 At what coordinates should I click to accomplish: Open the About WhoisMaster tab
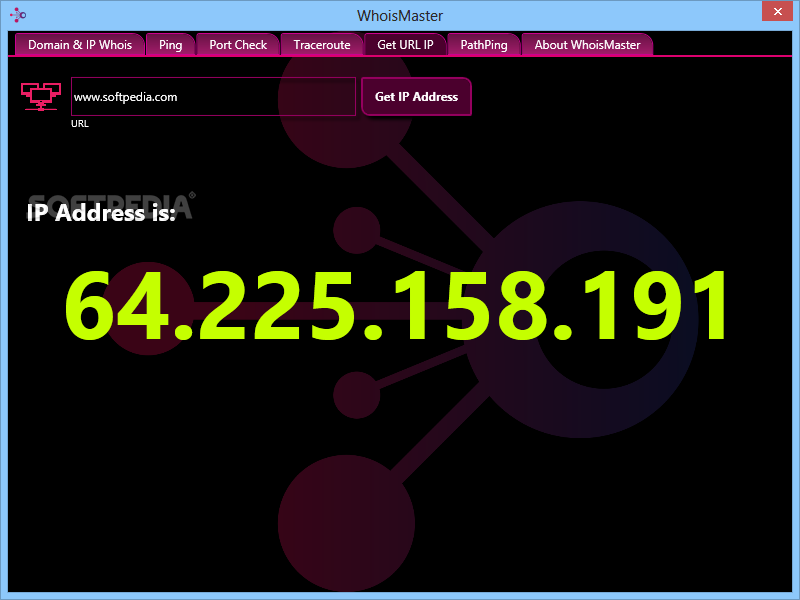[587, 45]
